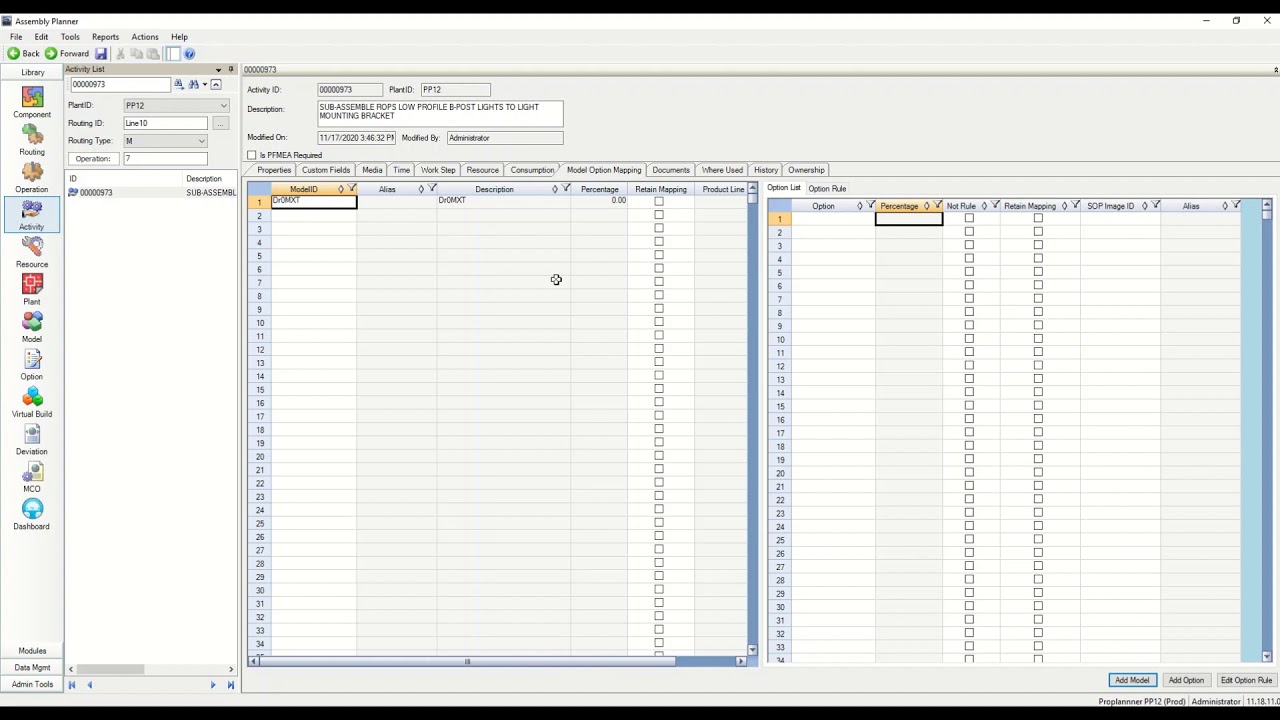The width and height of the screenshot is (1280, 720).
Task: Check Retain Mapping in option row 1
Action: [x=1038, y=219]
